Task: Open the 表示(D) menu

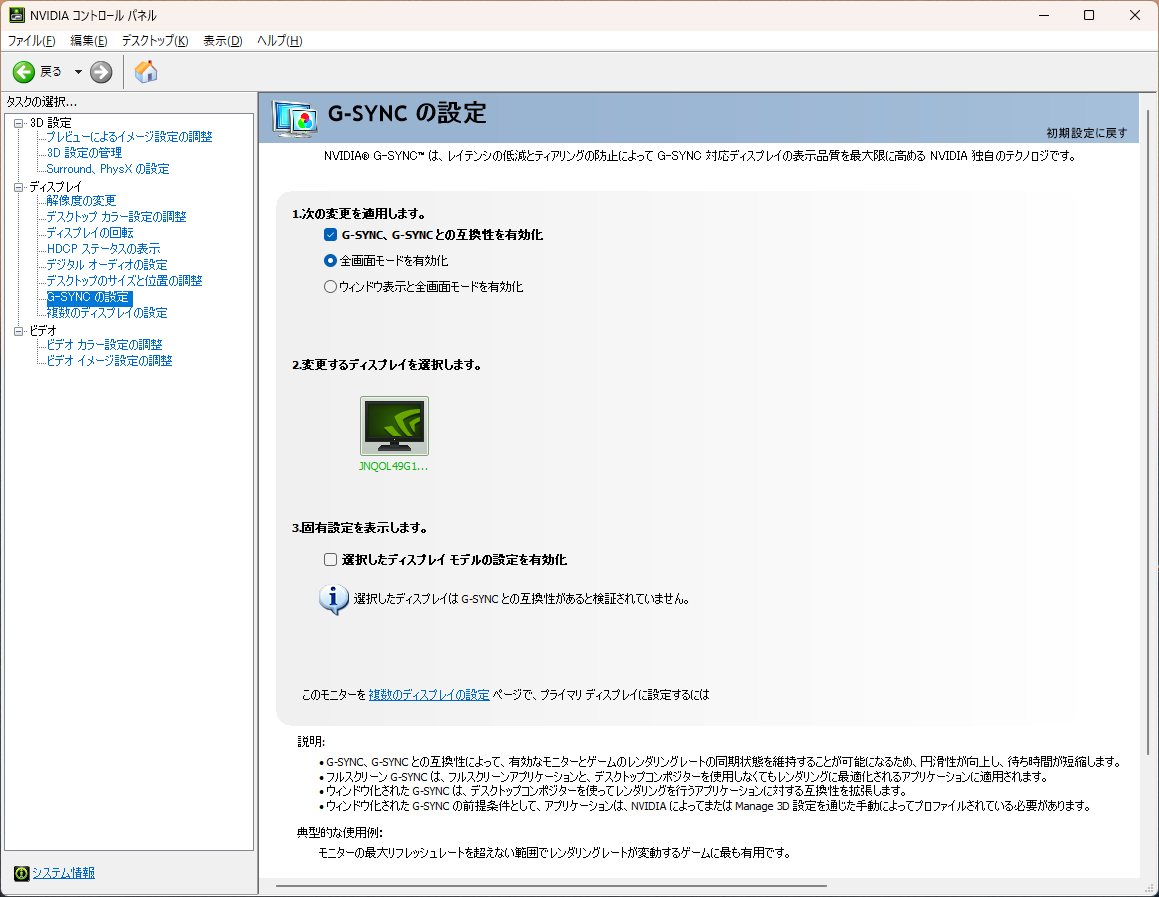Action: [x=222, y=41]
